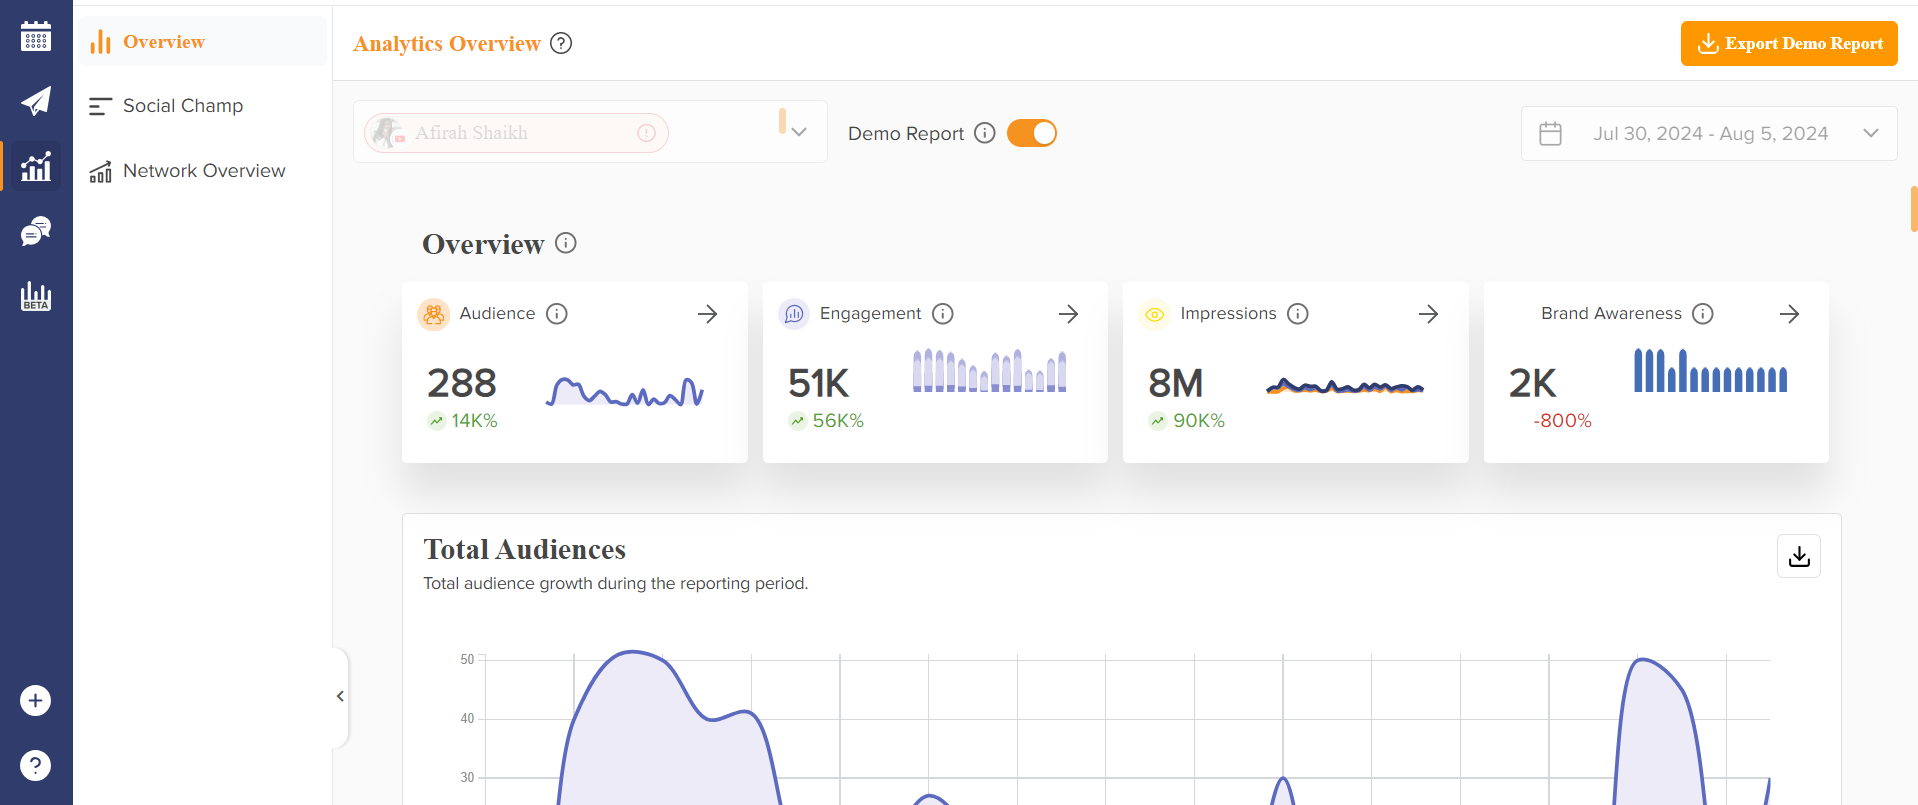Click the Analytics Overview page title
Image resolution: width=1918 pixels, height=805 pixels.
point(447,43)
